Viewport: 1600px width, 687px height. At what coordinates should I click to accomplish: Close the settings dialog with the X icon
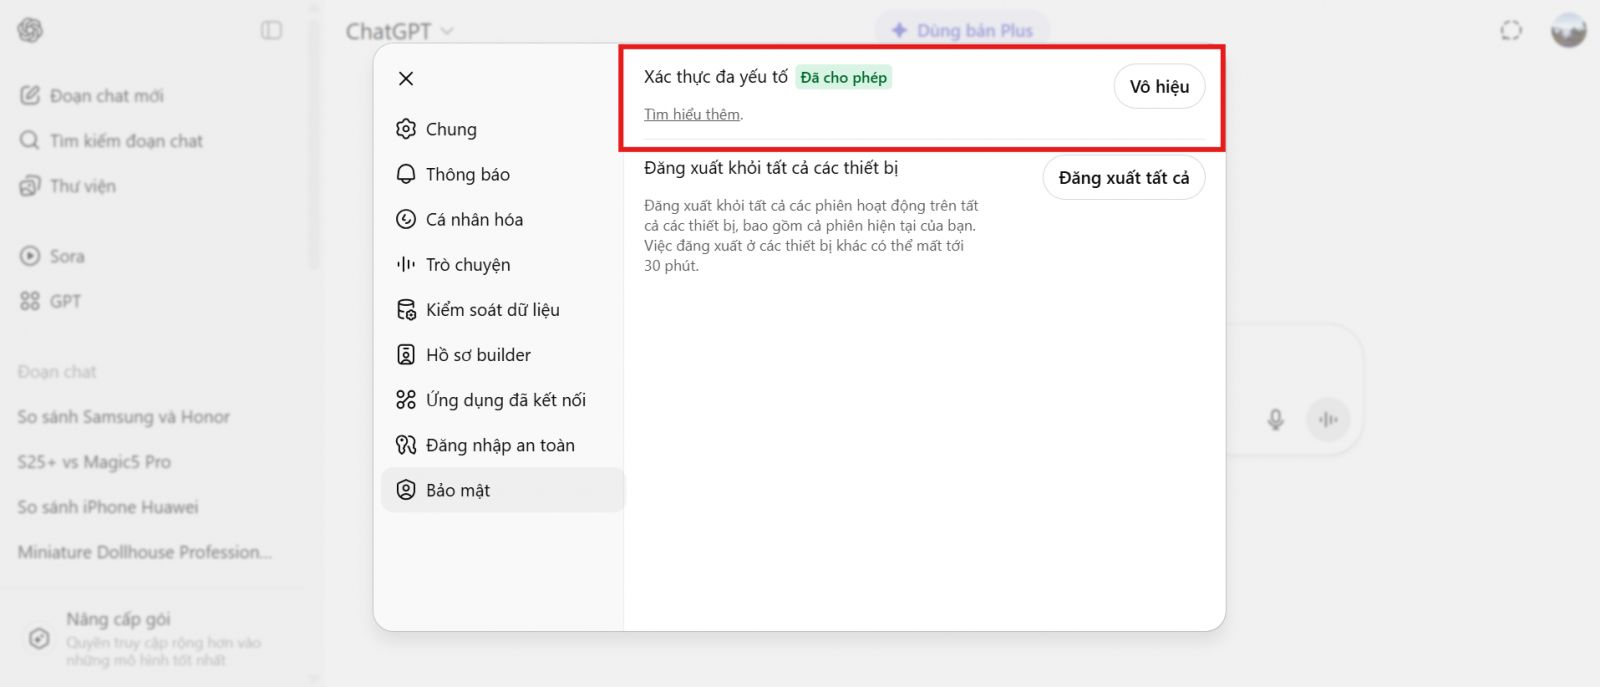tap(406, 78)
